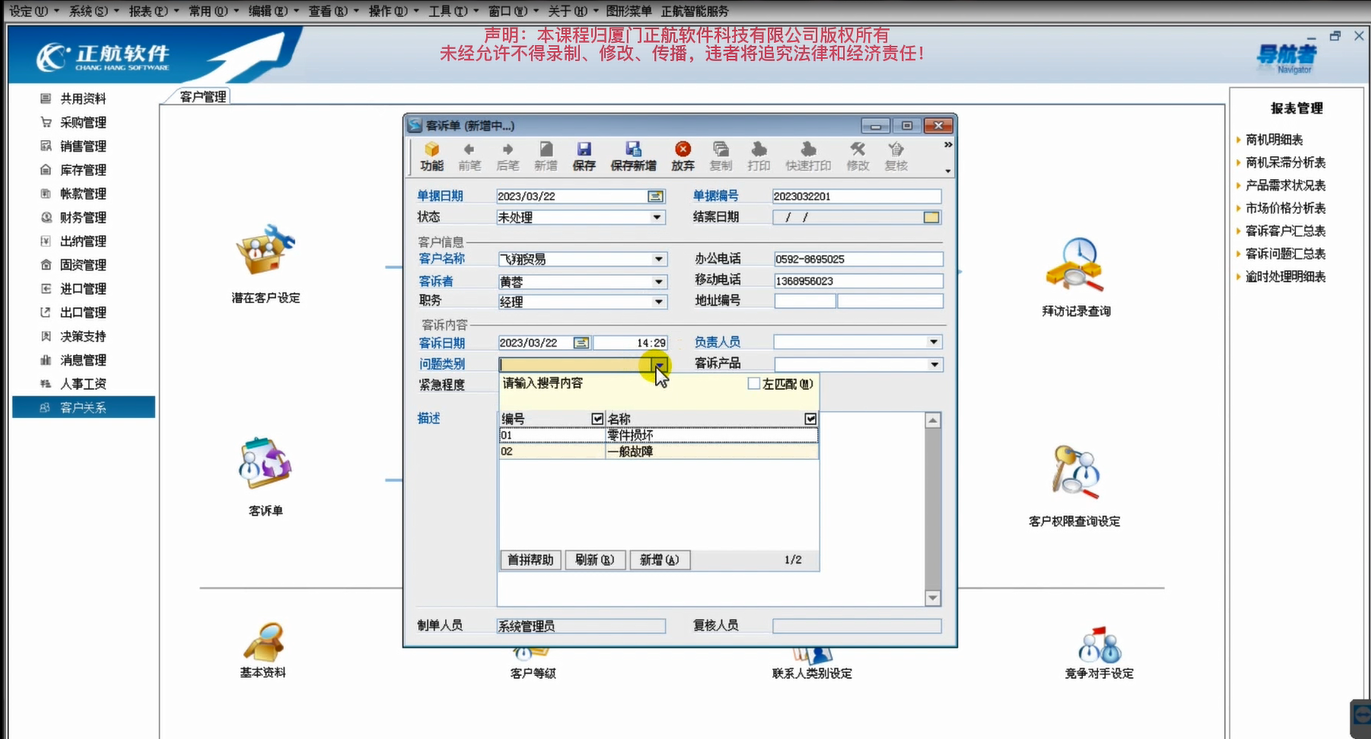Open the 客诉问题汇总表 report link
This screenshot has width=1371, height=739.
[x=1286, y=254]
